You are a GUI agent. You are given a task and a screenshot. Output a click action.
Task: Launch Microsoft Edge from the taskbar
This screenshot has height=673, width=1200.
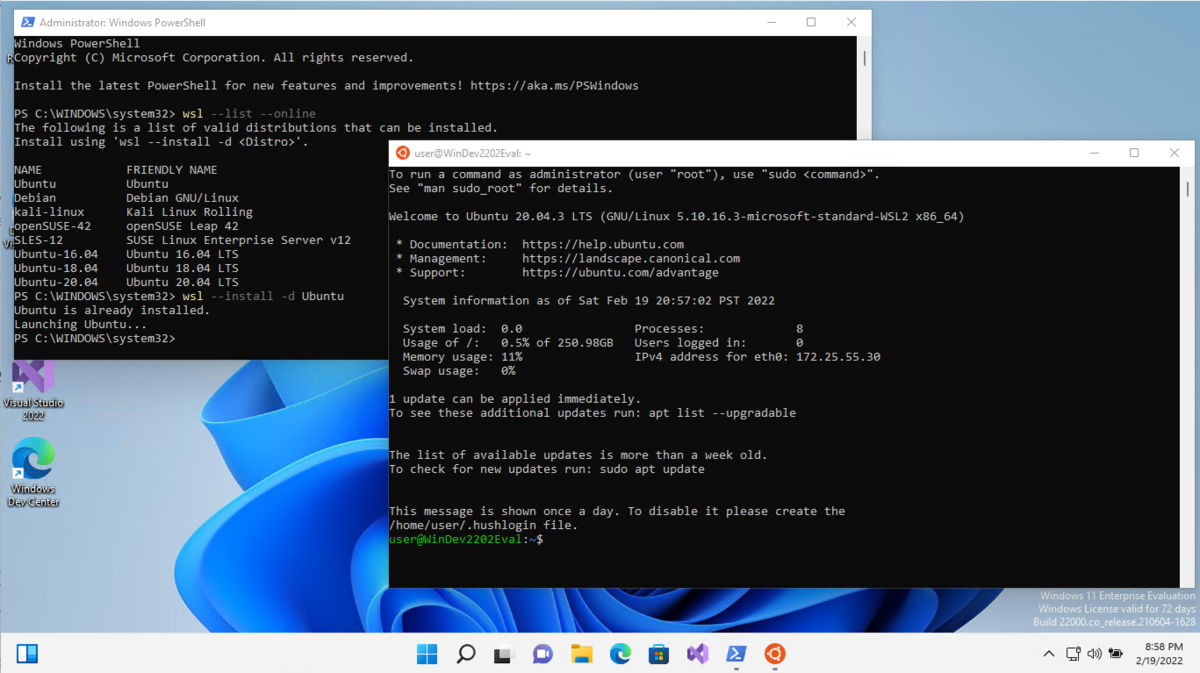click(x=620, y=654)
